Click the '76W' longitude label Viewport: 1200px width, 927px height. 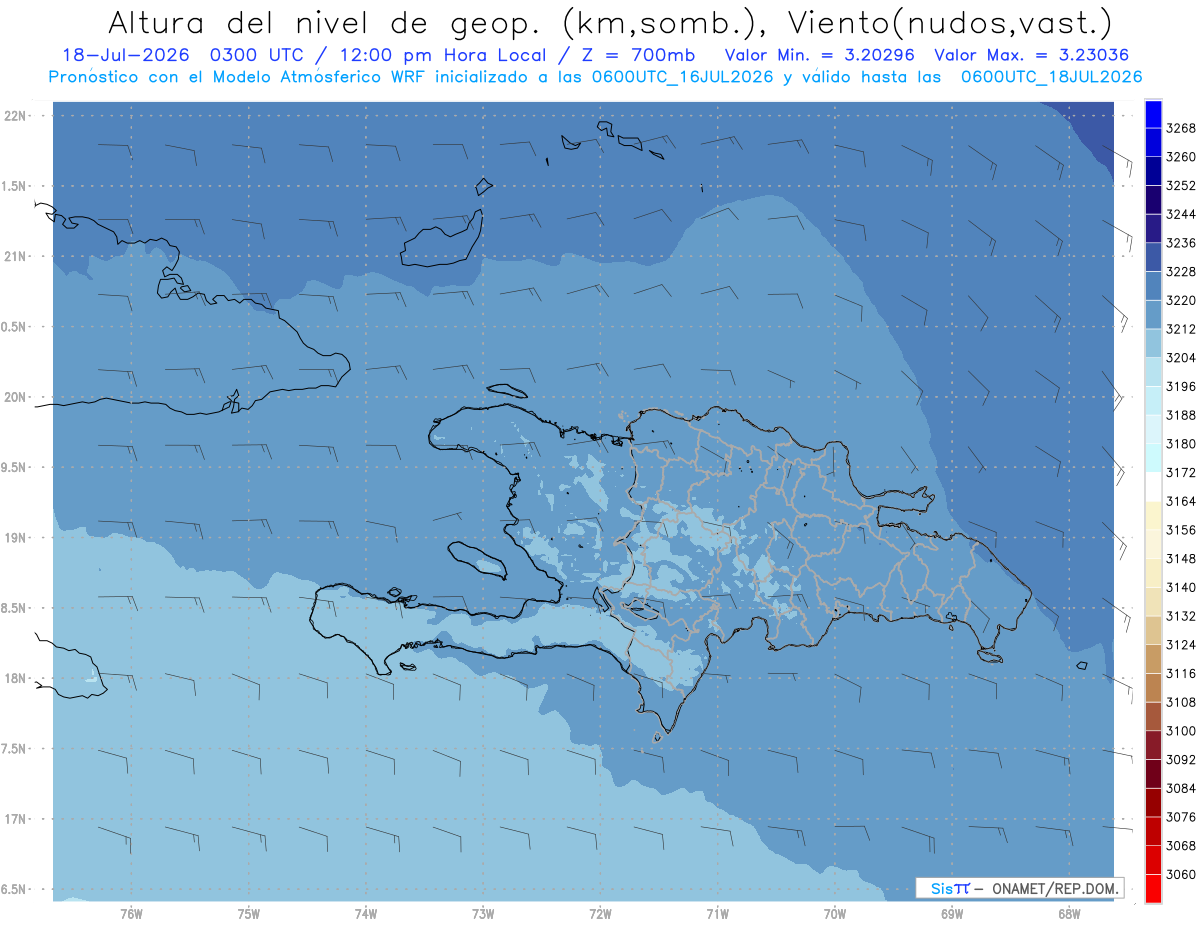pos(131,914)
